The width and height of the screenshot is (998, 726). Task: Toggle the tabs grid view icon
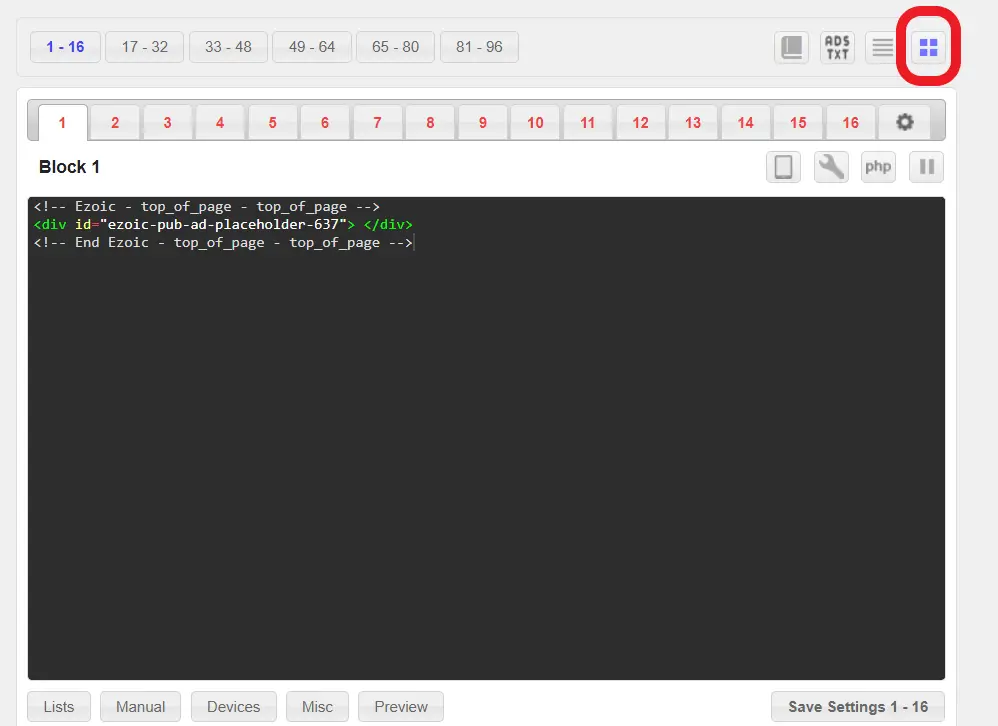[928, 47]
